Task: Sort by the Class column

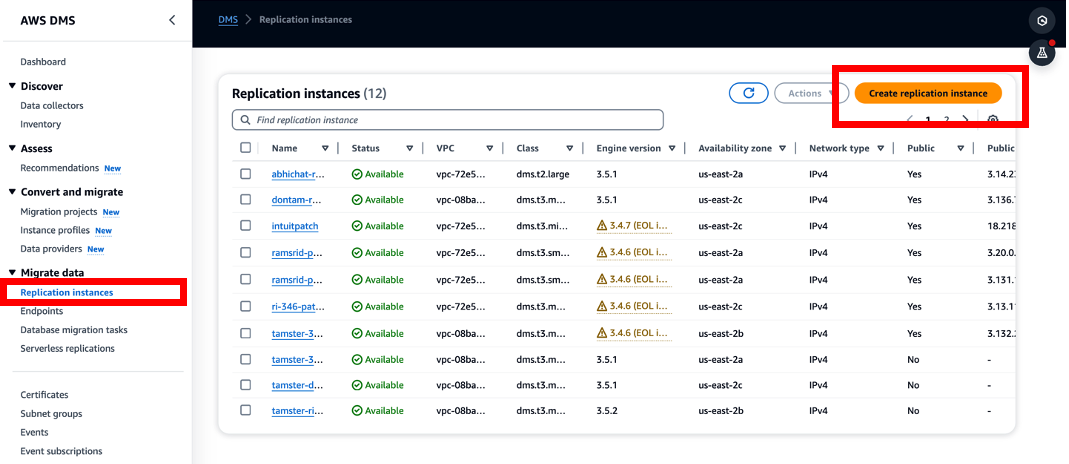Action: [569, 148]
